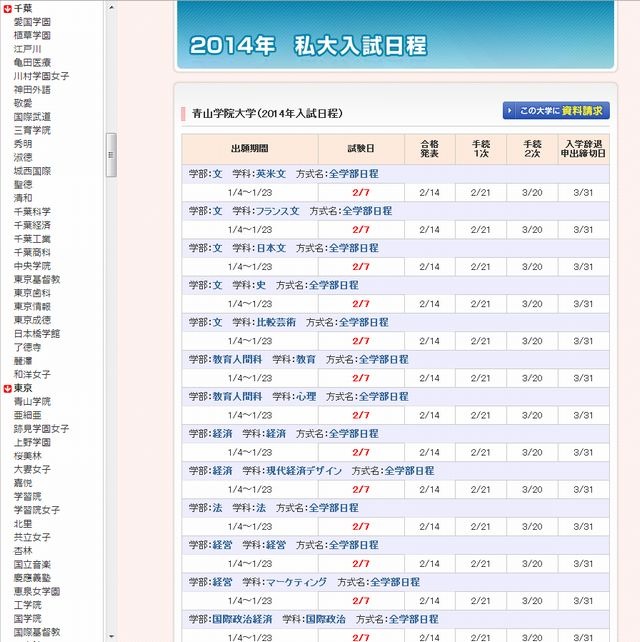Open the 国際政治 department link
Screen dimensions: 640x642
pyautogui.click(x=326, y=619)
